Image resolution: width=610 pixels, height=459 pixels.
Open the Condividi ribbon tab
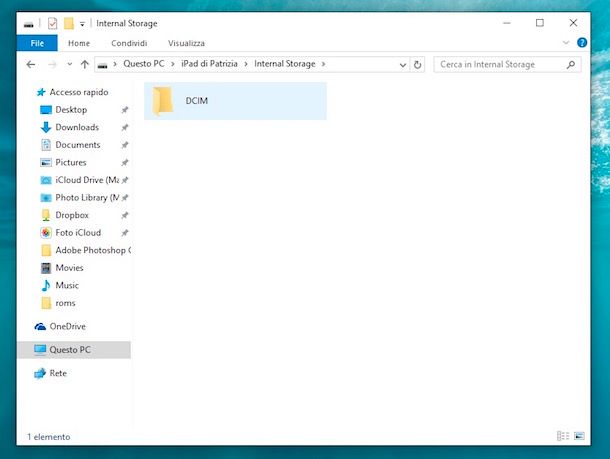[x=129, y=43]
